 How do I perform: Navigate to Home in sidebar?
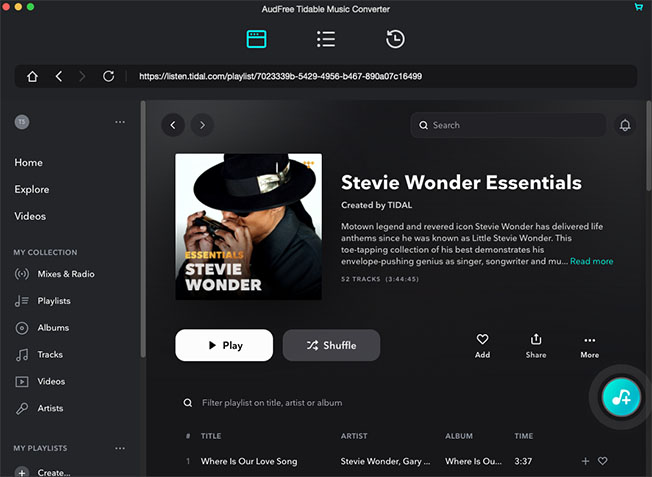(28, 163)
